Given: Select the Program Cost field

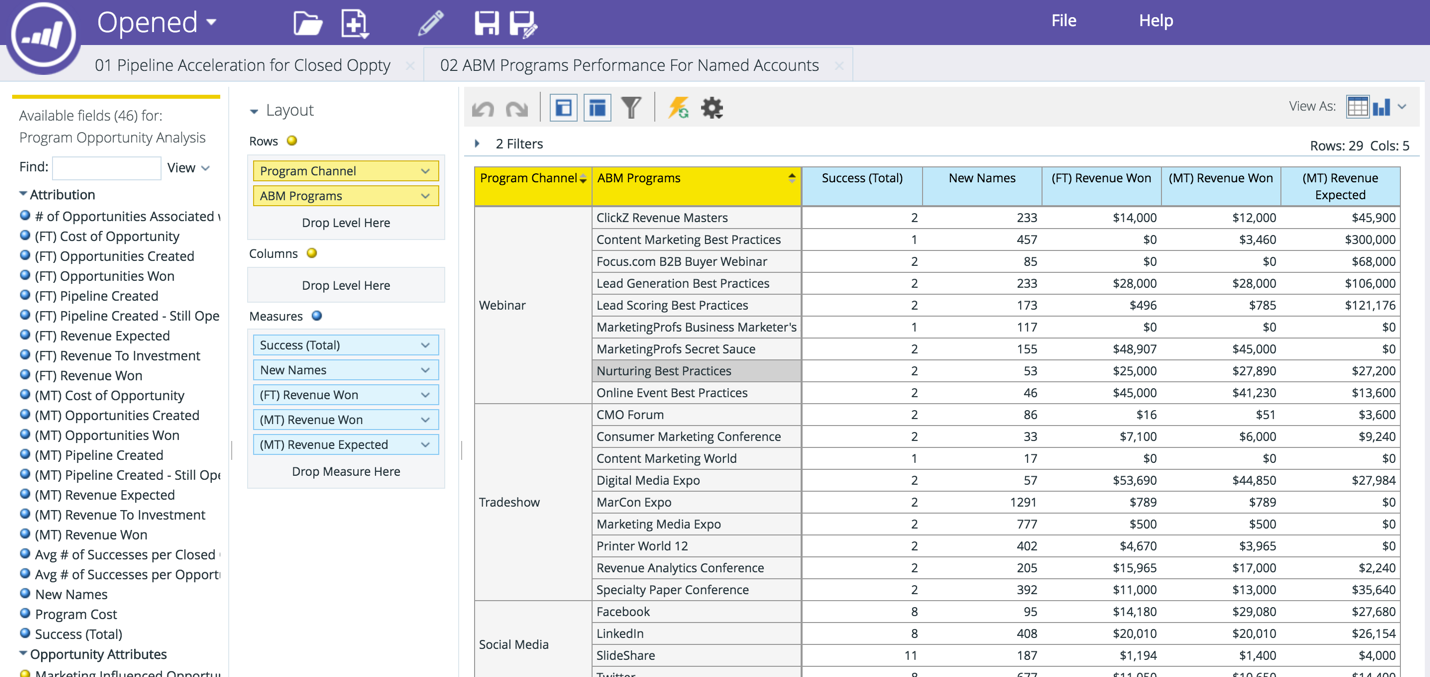Looking at the screenshot, I should click(76, 614).
